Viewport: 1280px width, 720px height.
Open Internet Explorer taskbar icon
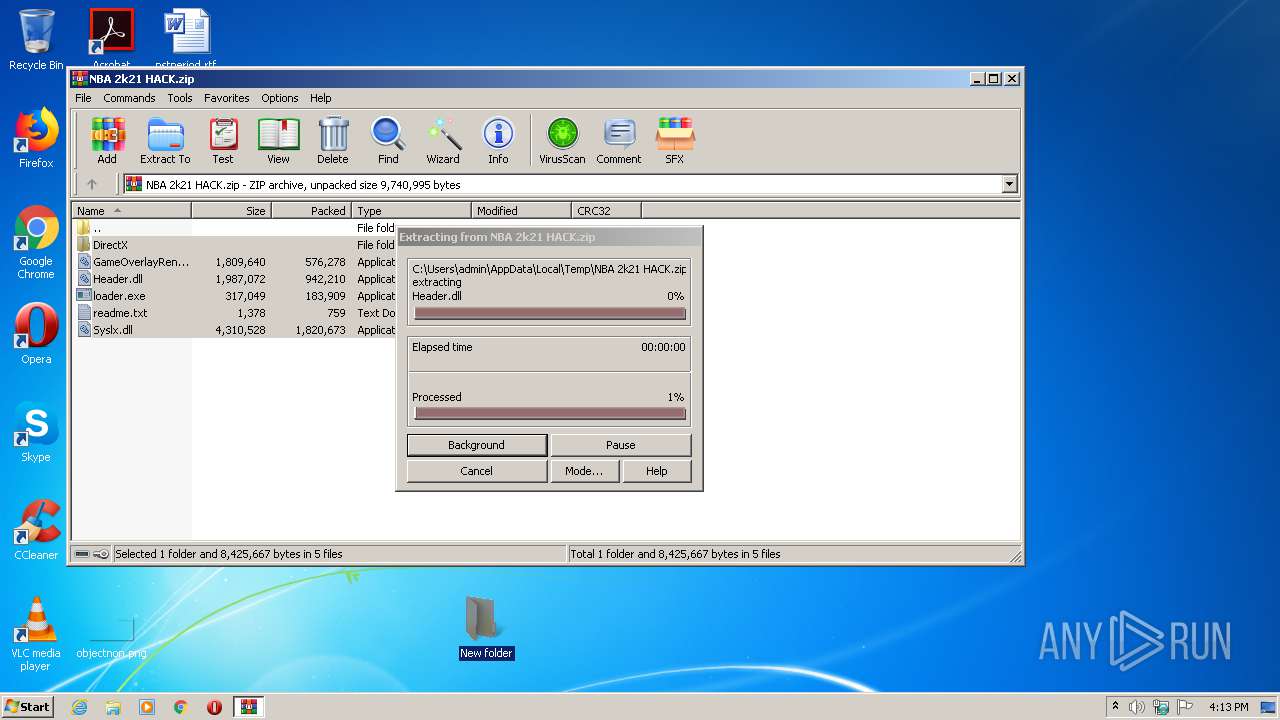pyautogui.click(x=79, y=707)
